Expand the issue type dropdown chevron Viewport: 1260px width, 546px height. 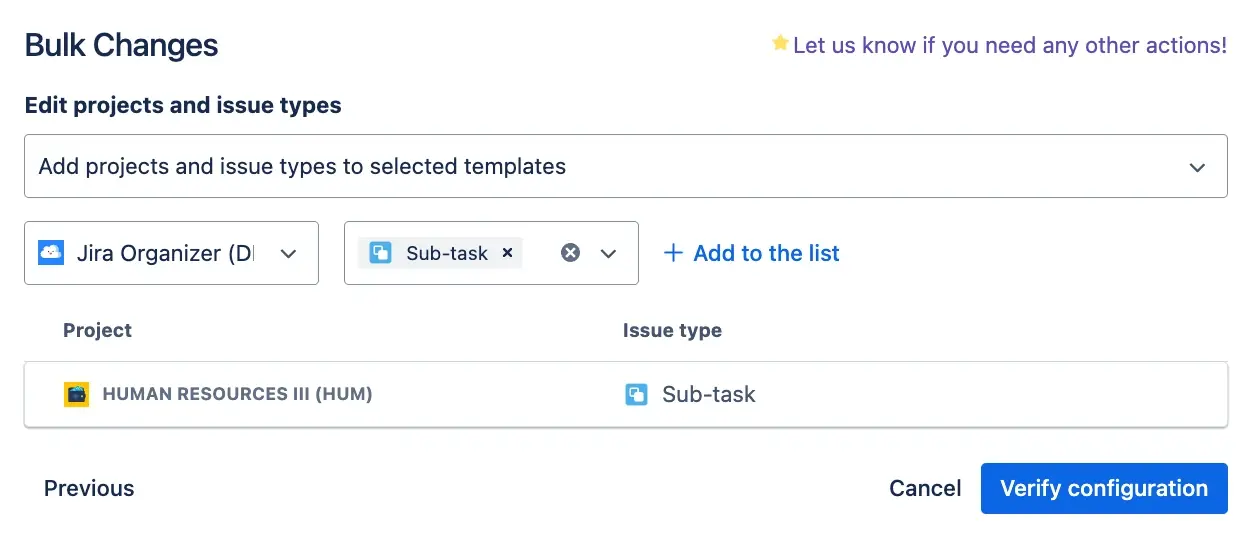pyautogui.click(x=608, y=254)
